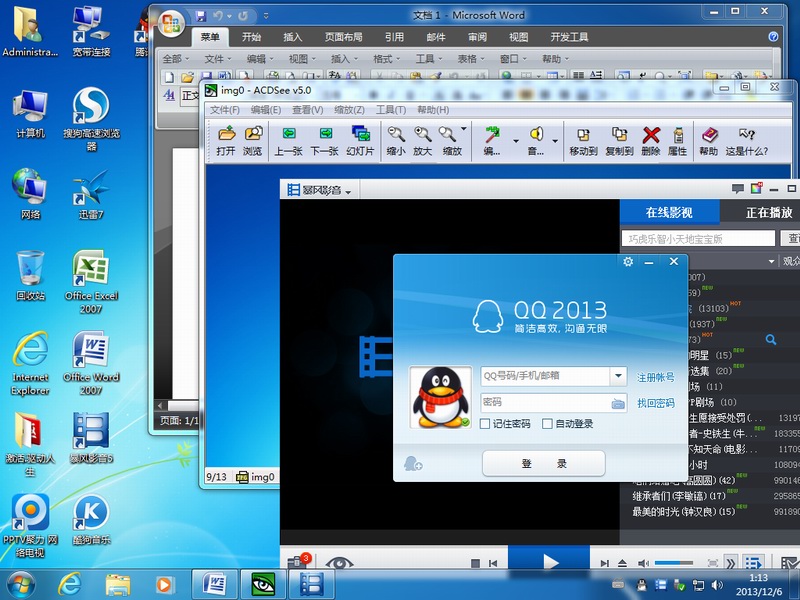This screenshot has height=600, width=800.
Task: Click QQ number input field
Action: (545, 376)
